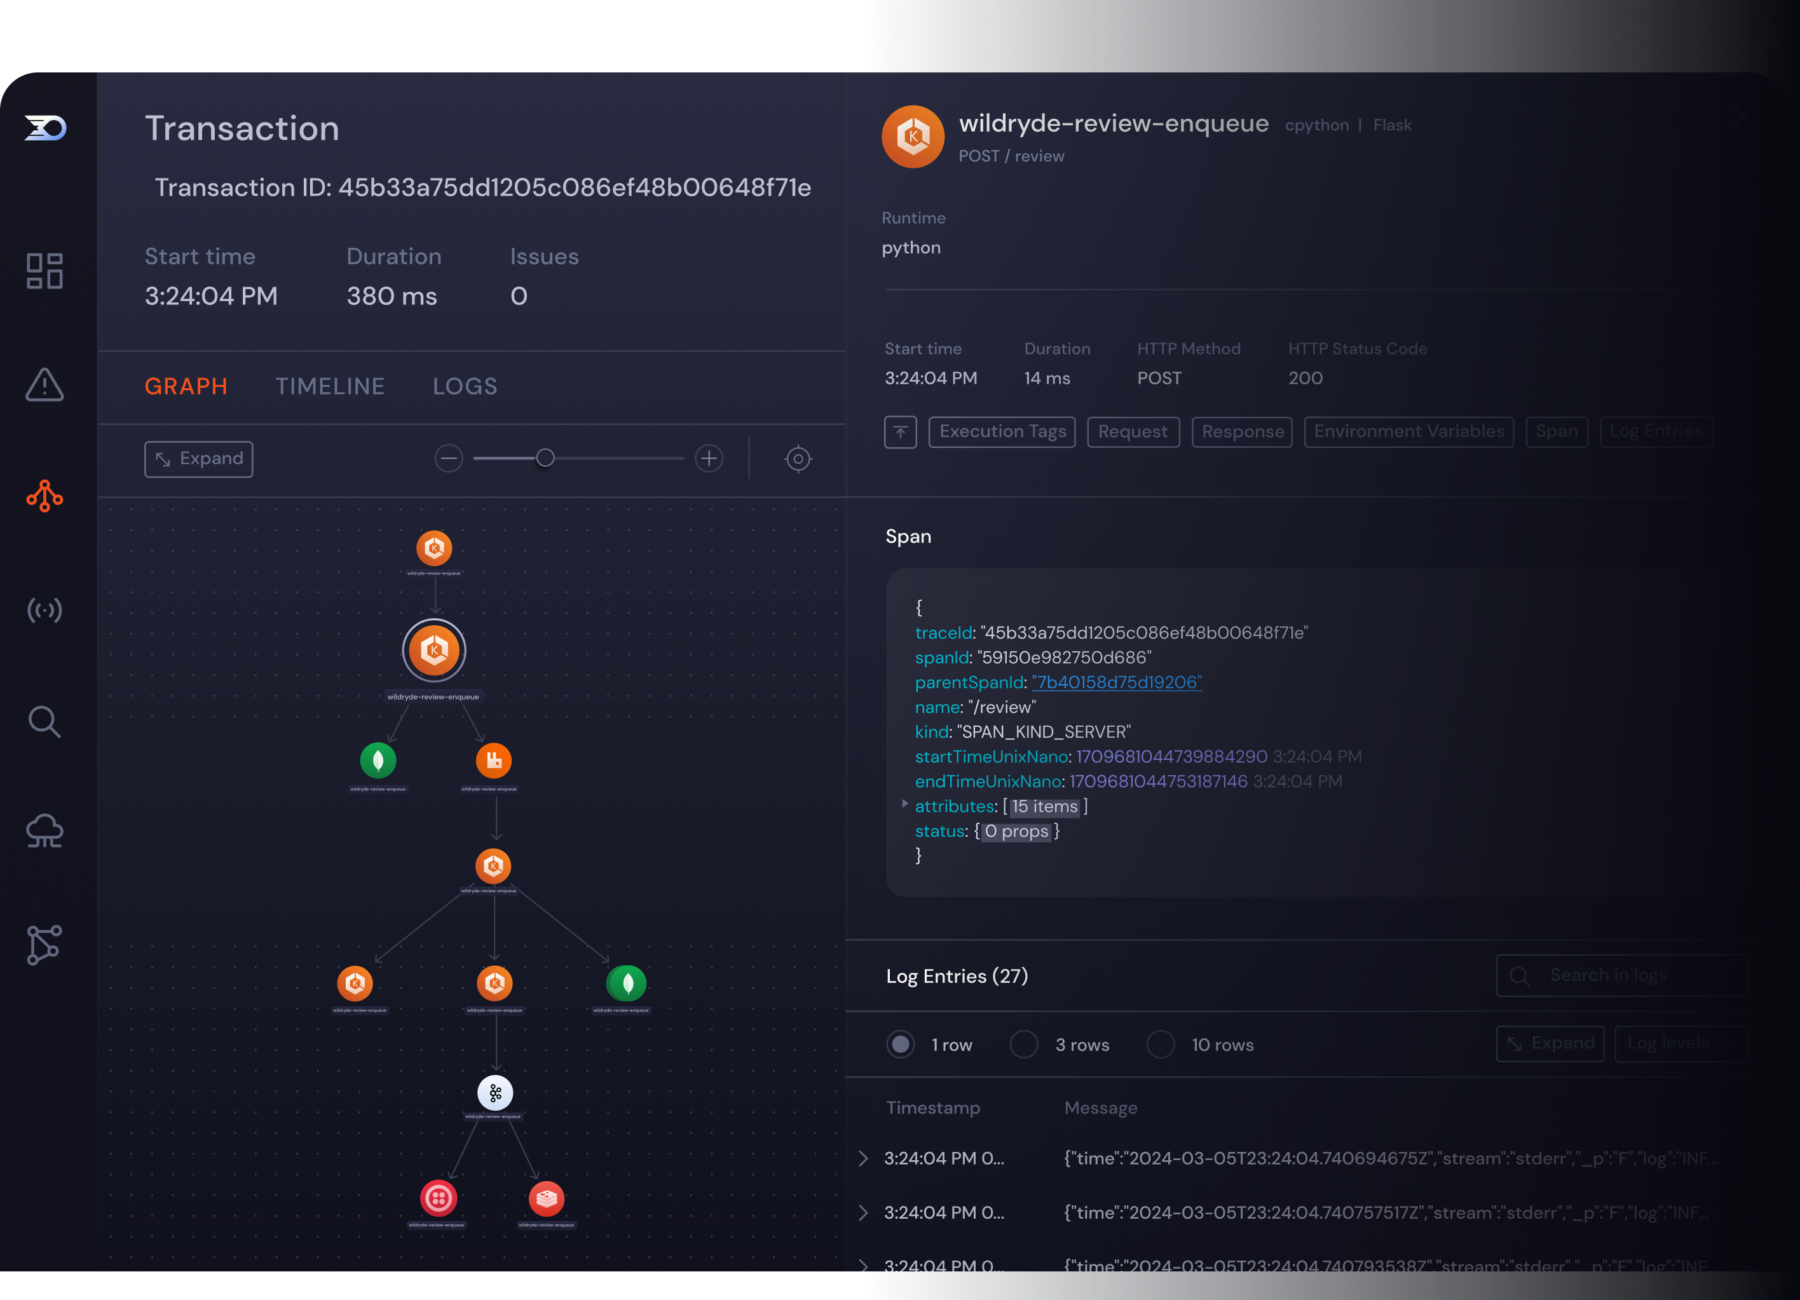Open the search magnifier in sidebar
This screenshot has width=1800, height=1300.
coord(44,721)
